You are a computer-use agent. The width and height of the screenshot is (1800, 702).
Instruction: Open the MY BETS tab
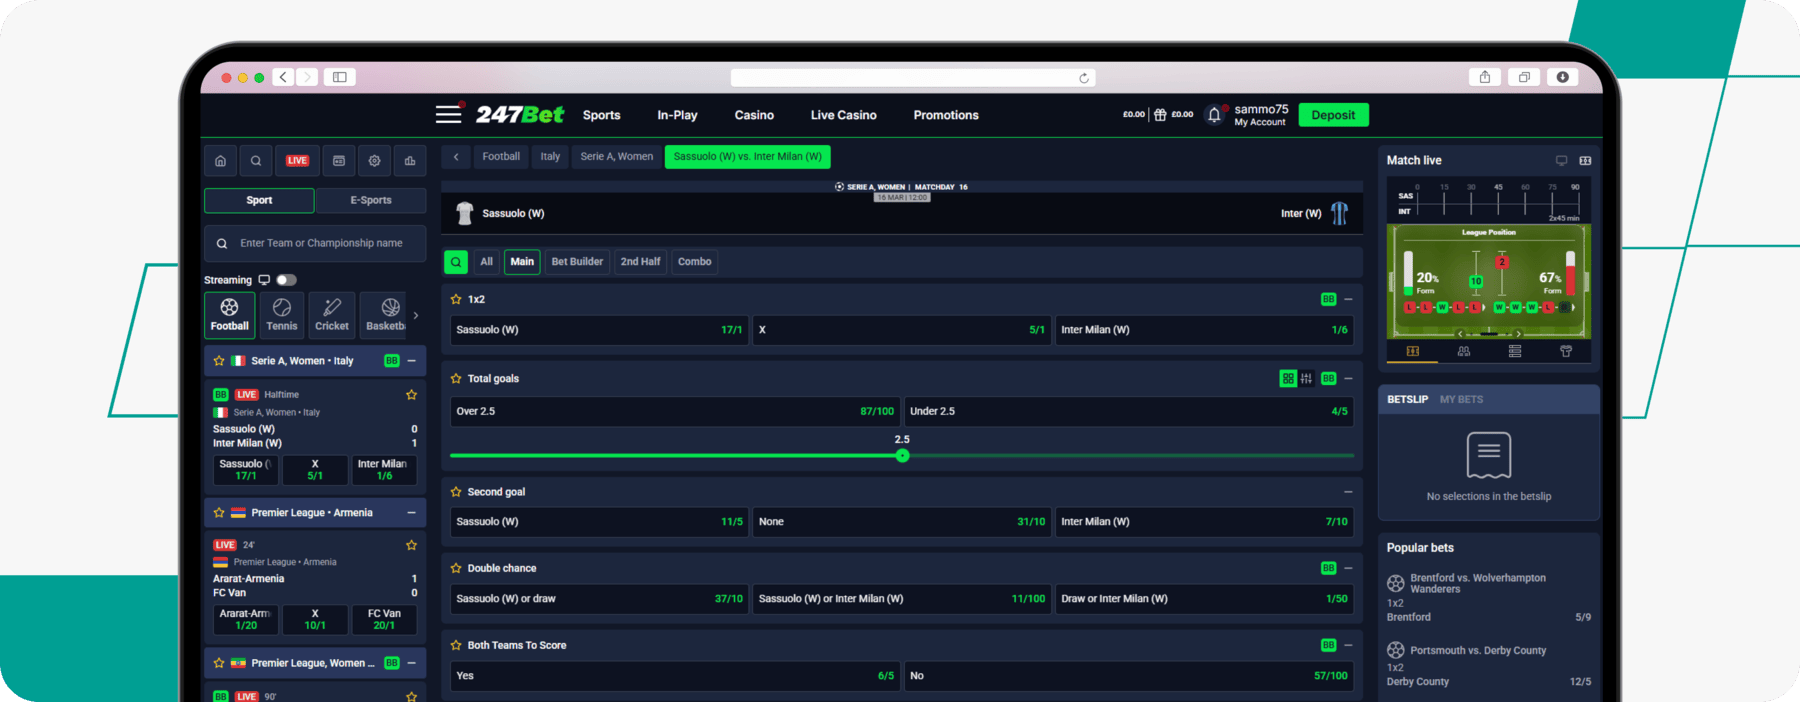click(x=1461, y=399)
